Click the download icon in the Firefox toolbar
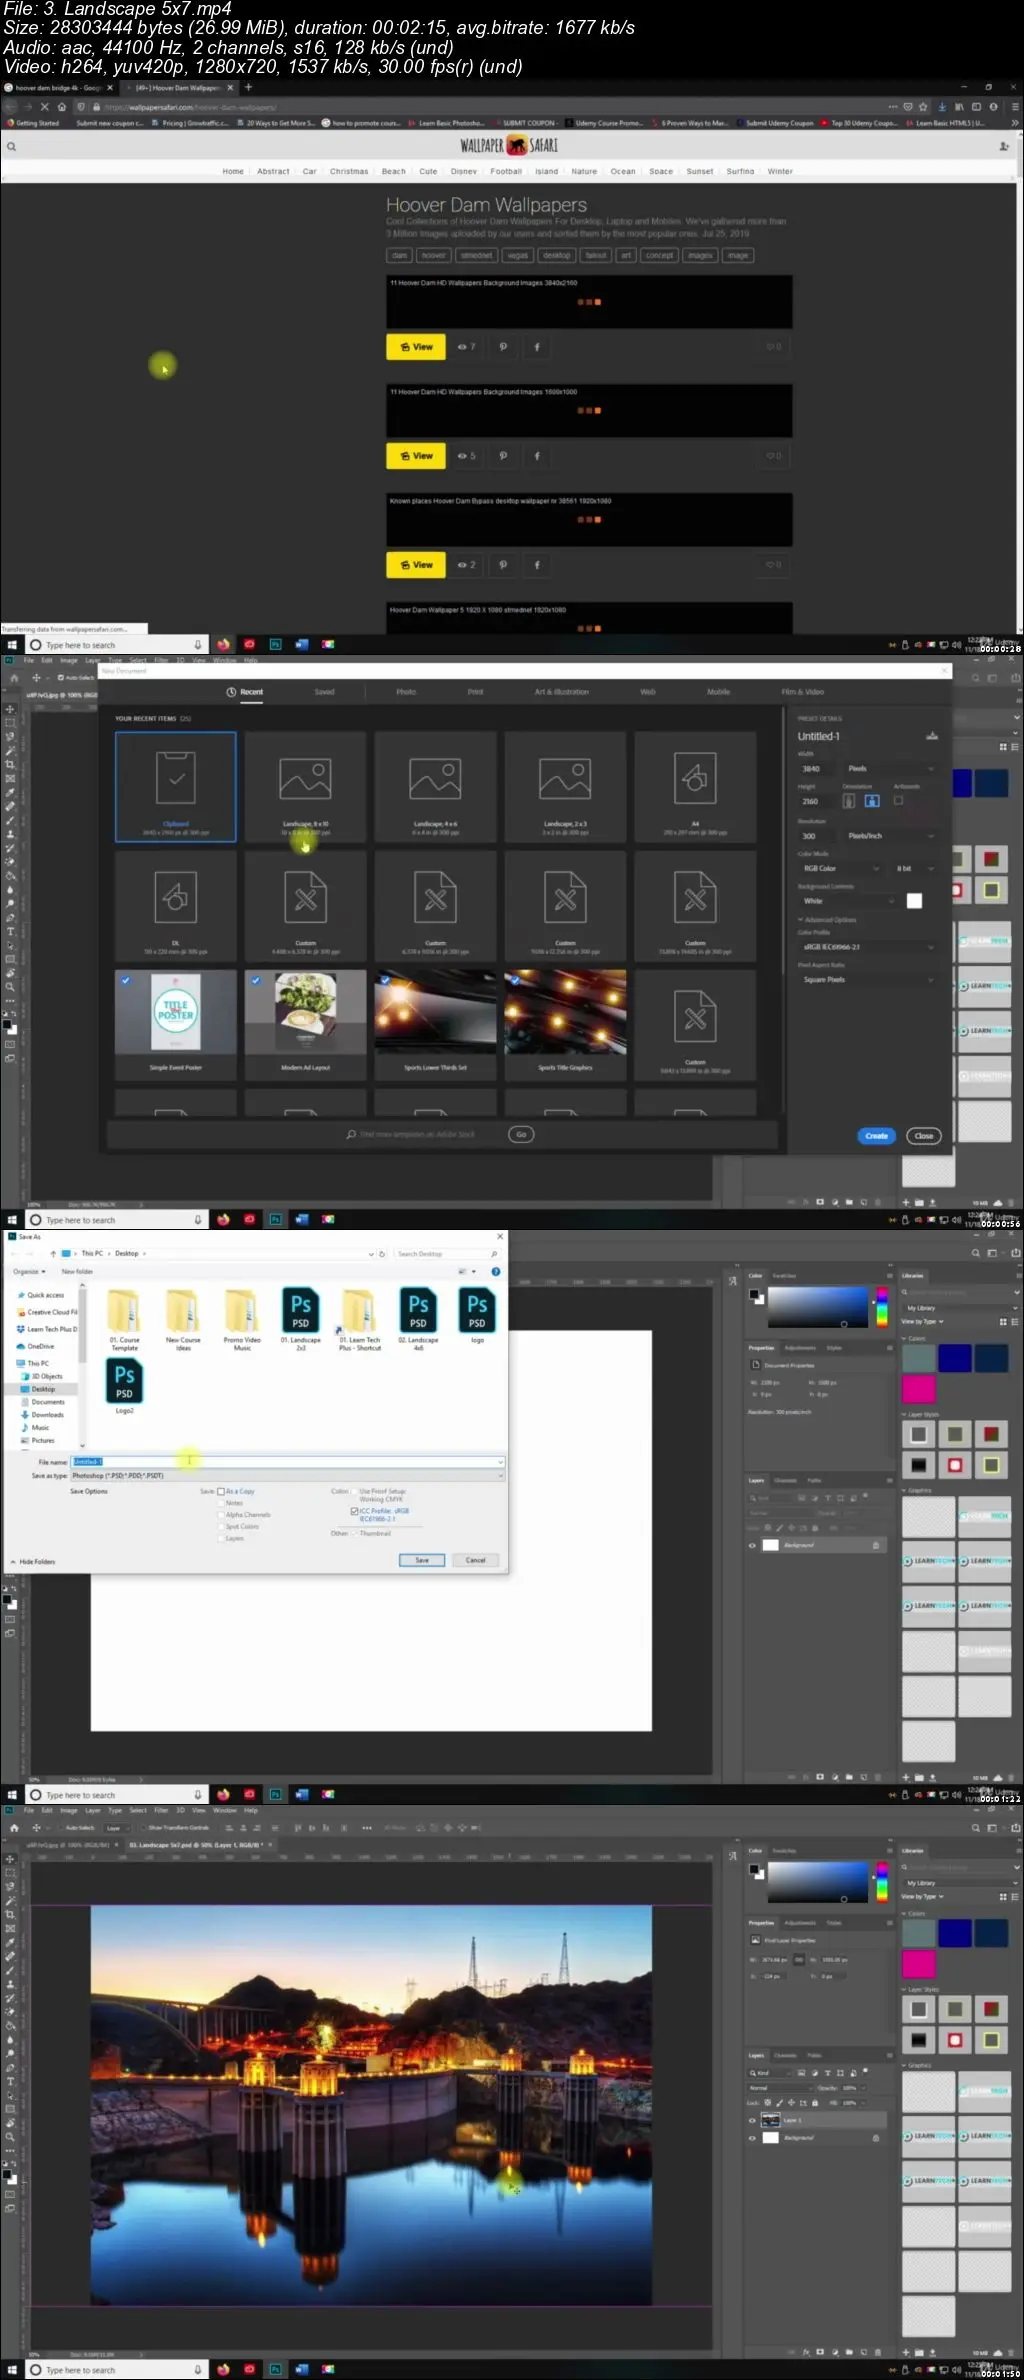Image resolution: width=1024 pixels, height=2380 pixels. coord(941,106)
